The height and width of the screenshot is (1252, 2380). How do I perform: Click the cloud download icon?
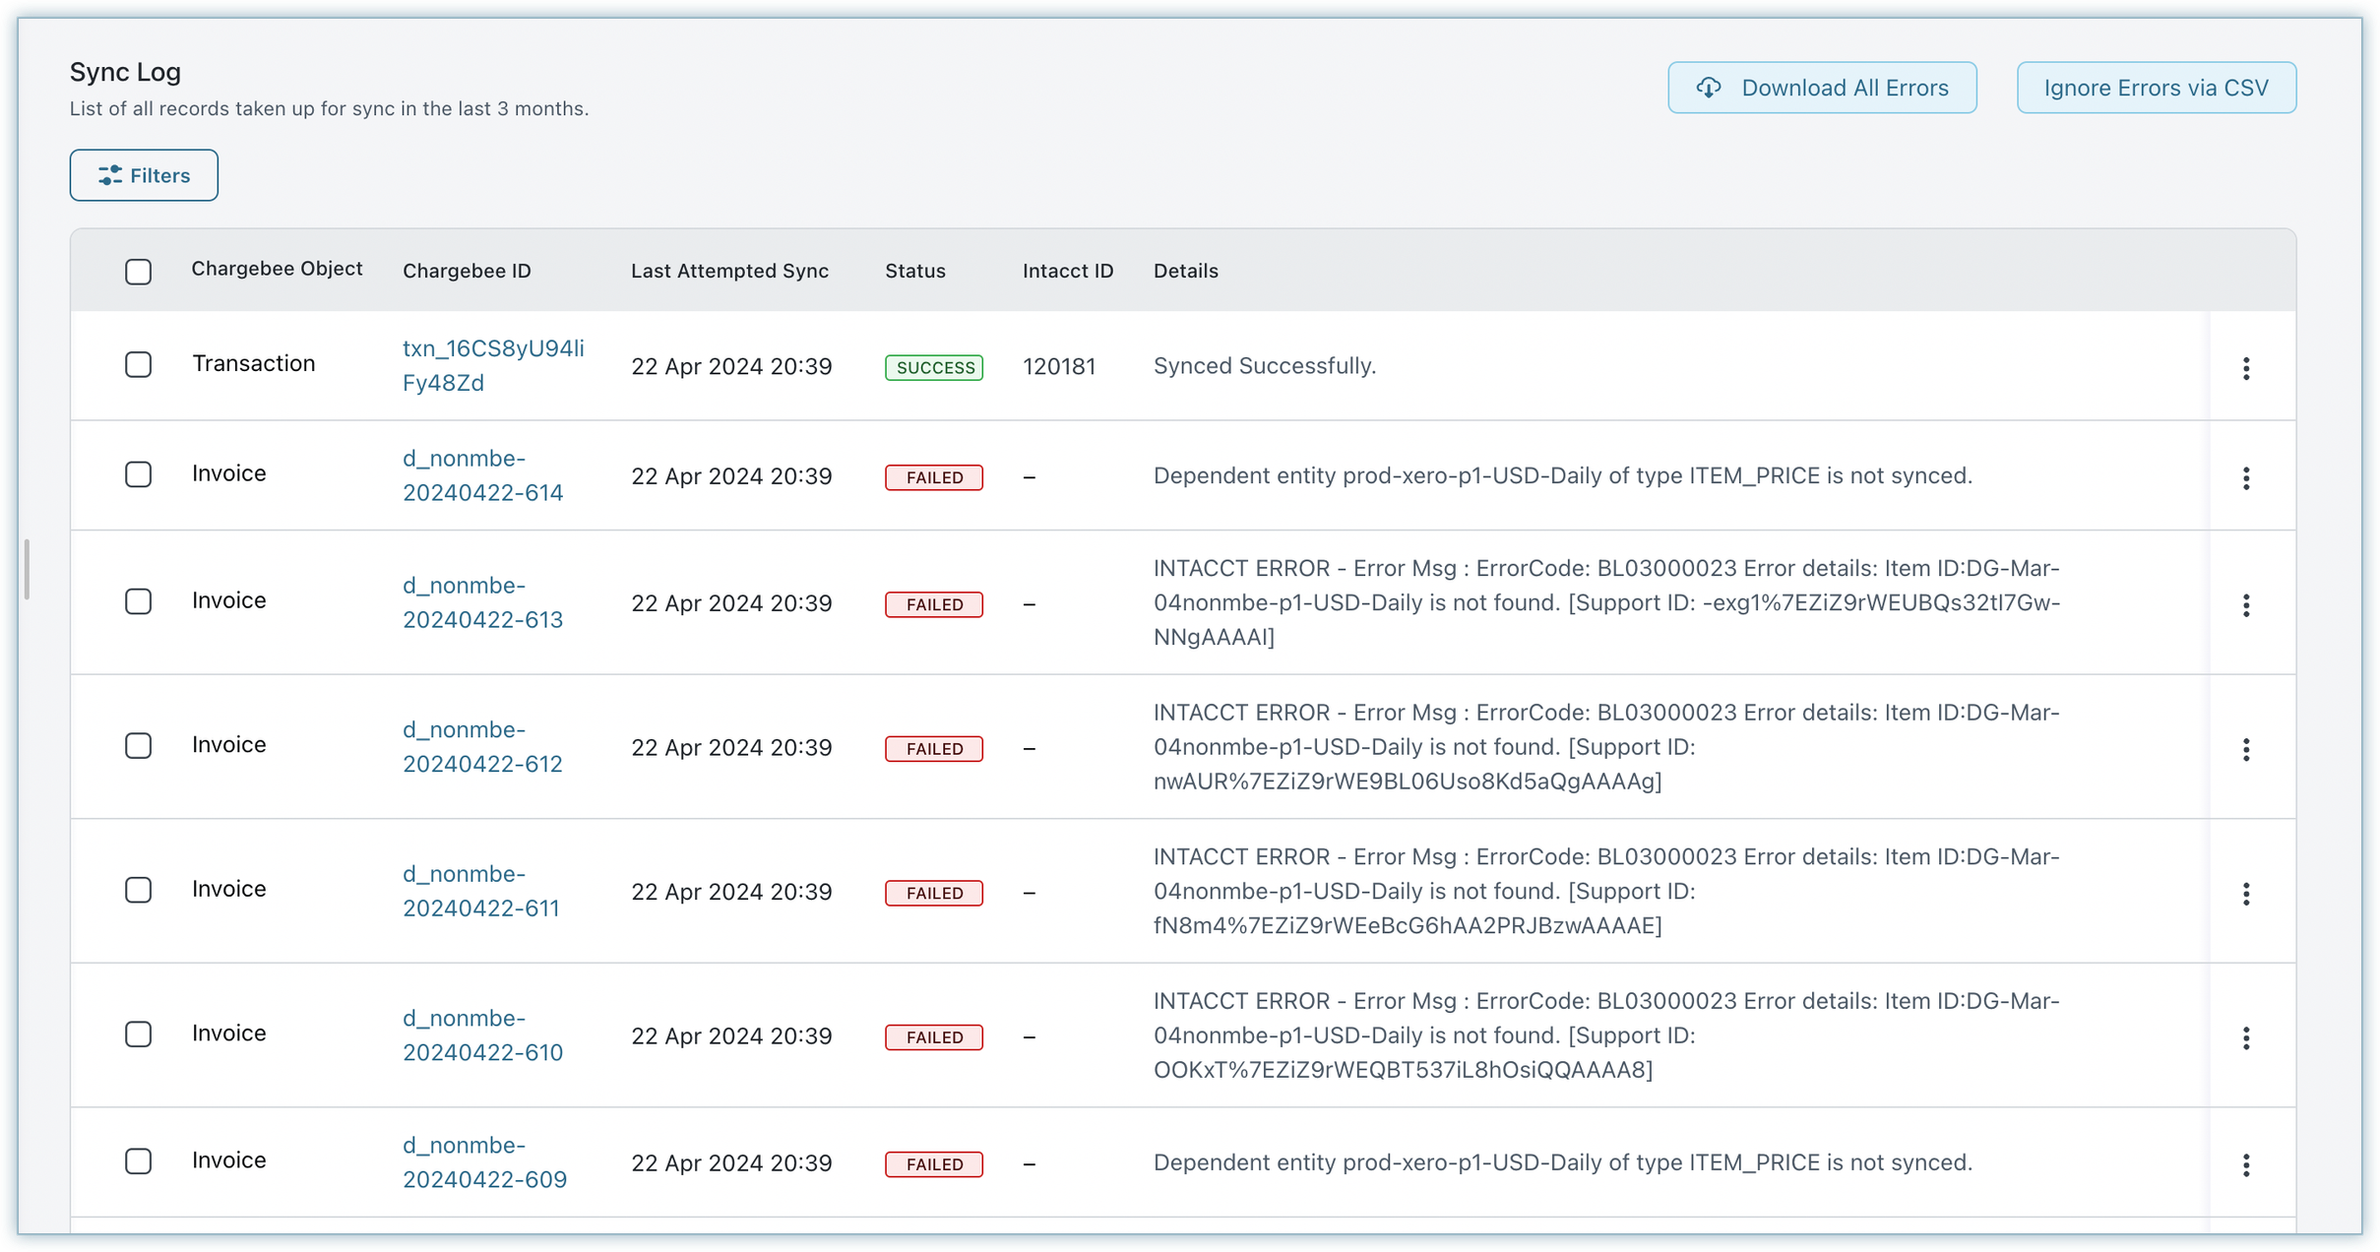(x=1709, y=88)
